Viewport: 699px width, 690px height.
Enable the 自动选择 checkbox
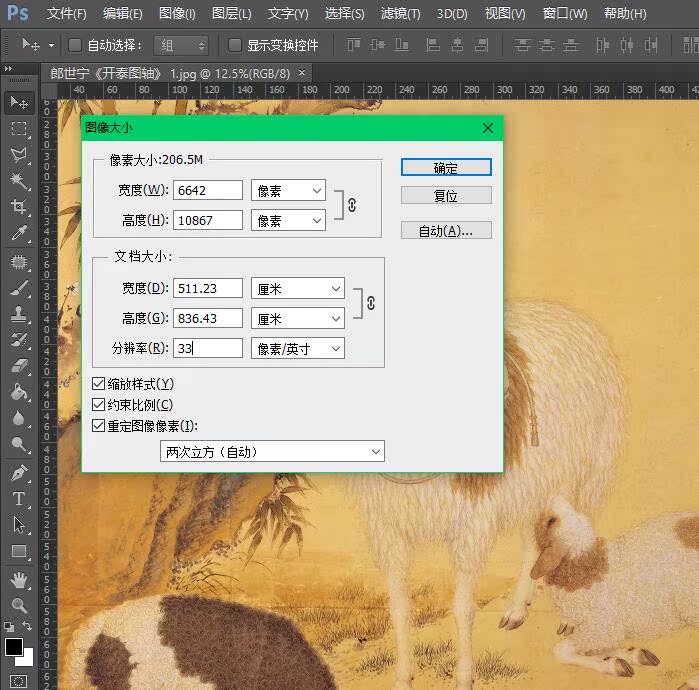pyautogui.click(x=75, y=45)
